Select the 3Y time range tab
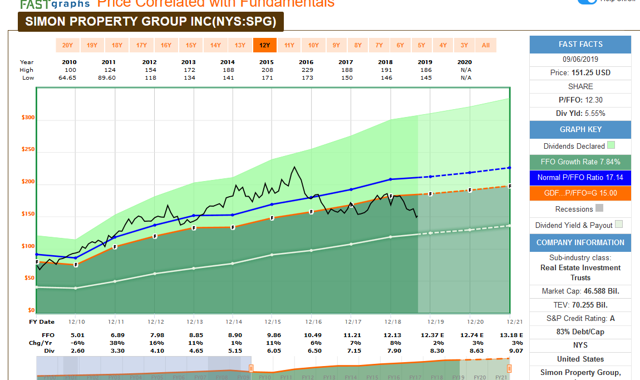This screenshot has height=380, width=640. [x=464, y=45]
